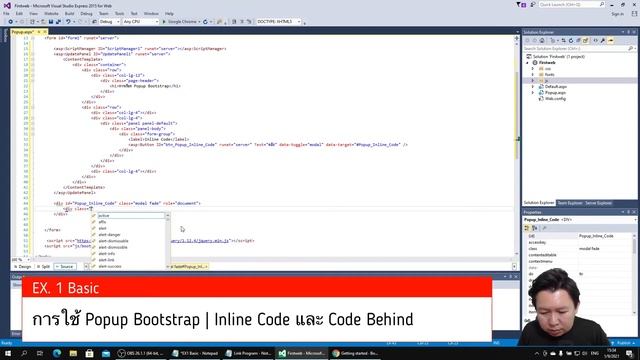Click the Undo toolbar icon
The width and height of the screenshot is (640, 360).
click(x=68, y=22)
